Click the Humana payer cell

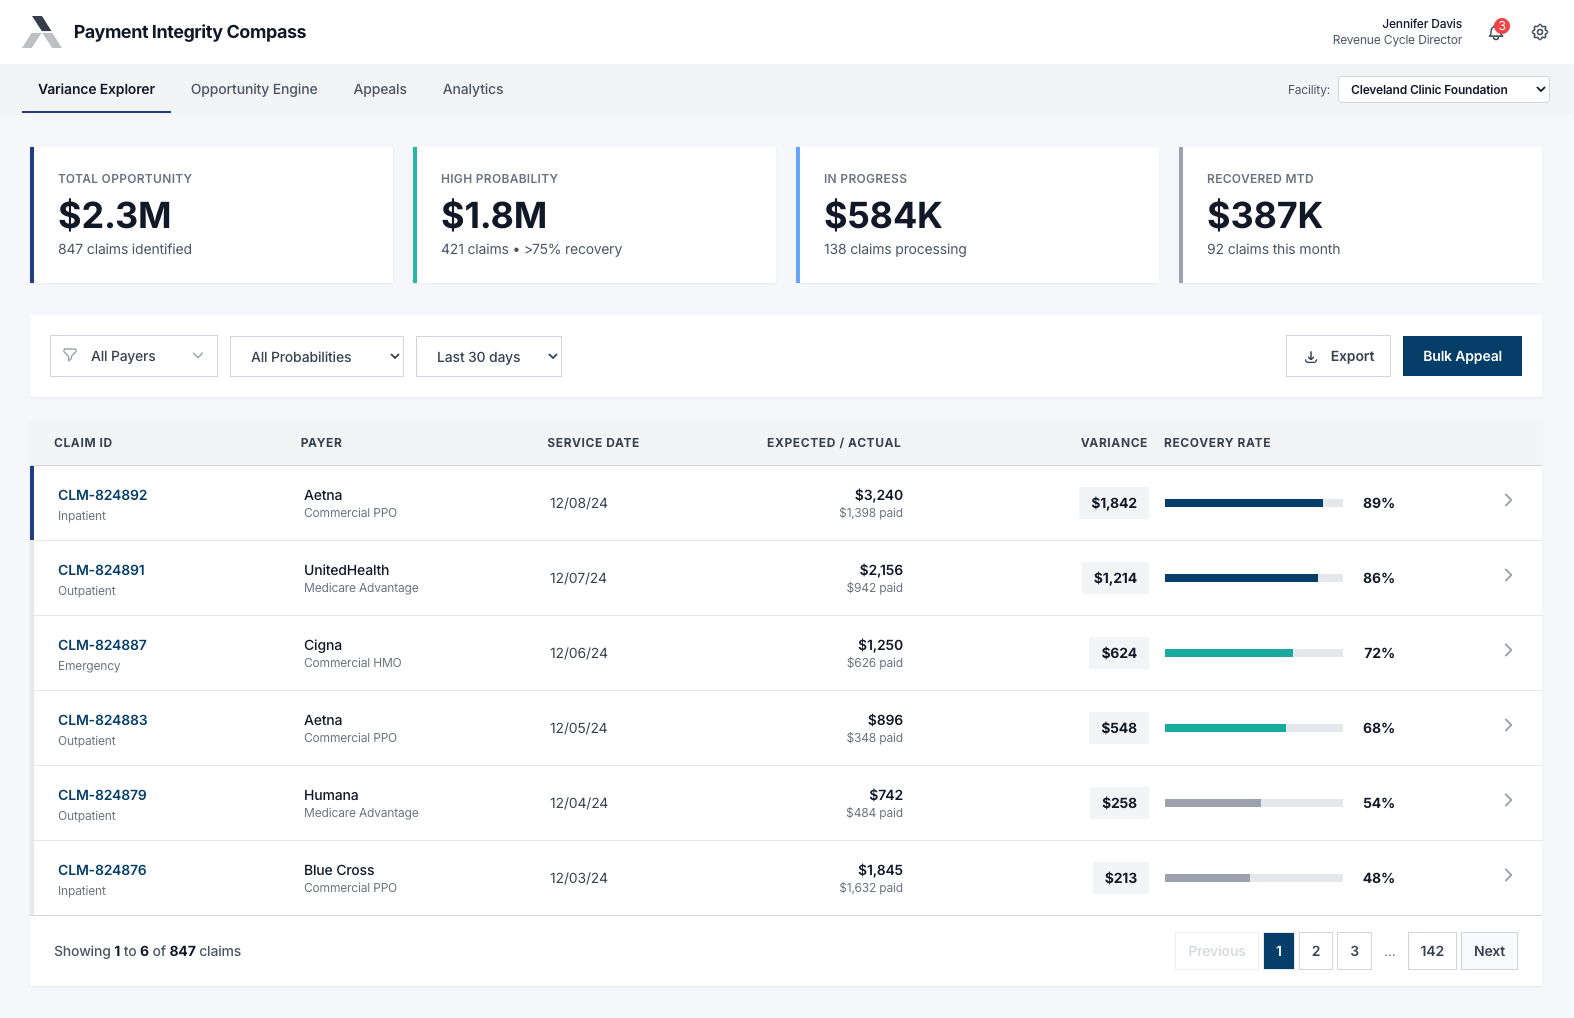(x=361, y=803)
